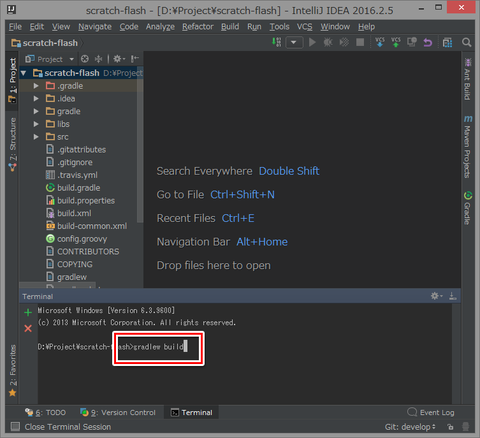Close the terminal session with the red X
Image resolution: width=480 pixels, height=438 pixels.
(x=28, y=329)
